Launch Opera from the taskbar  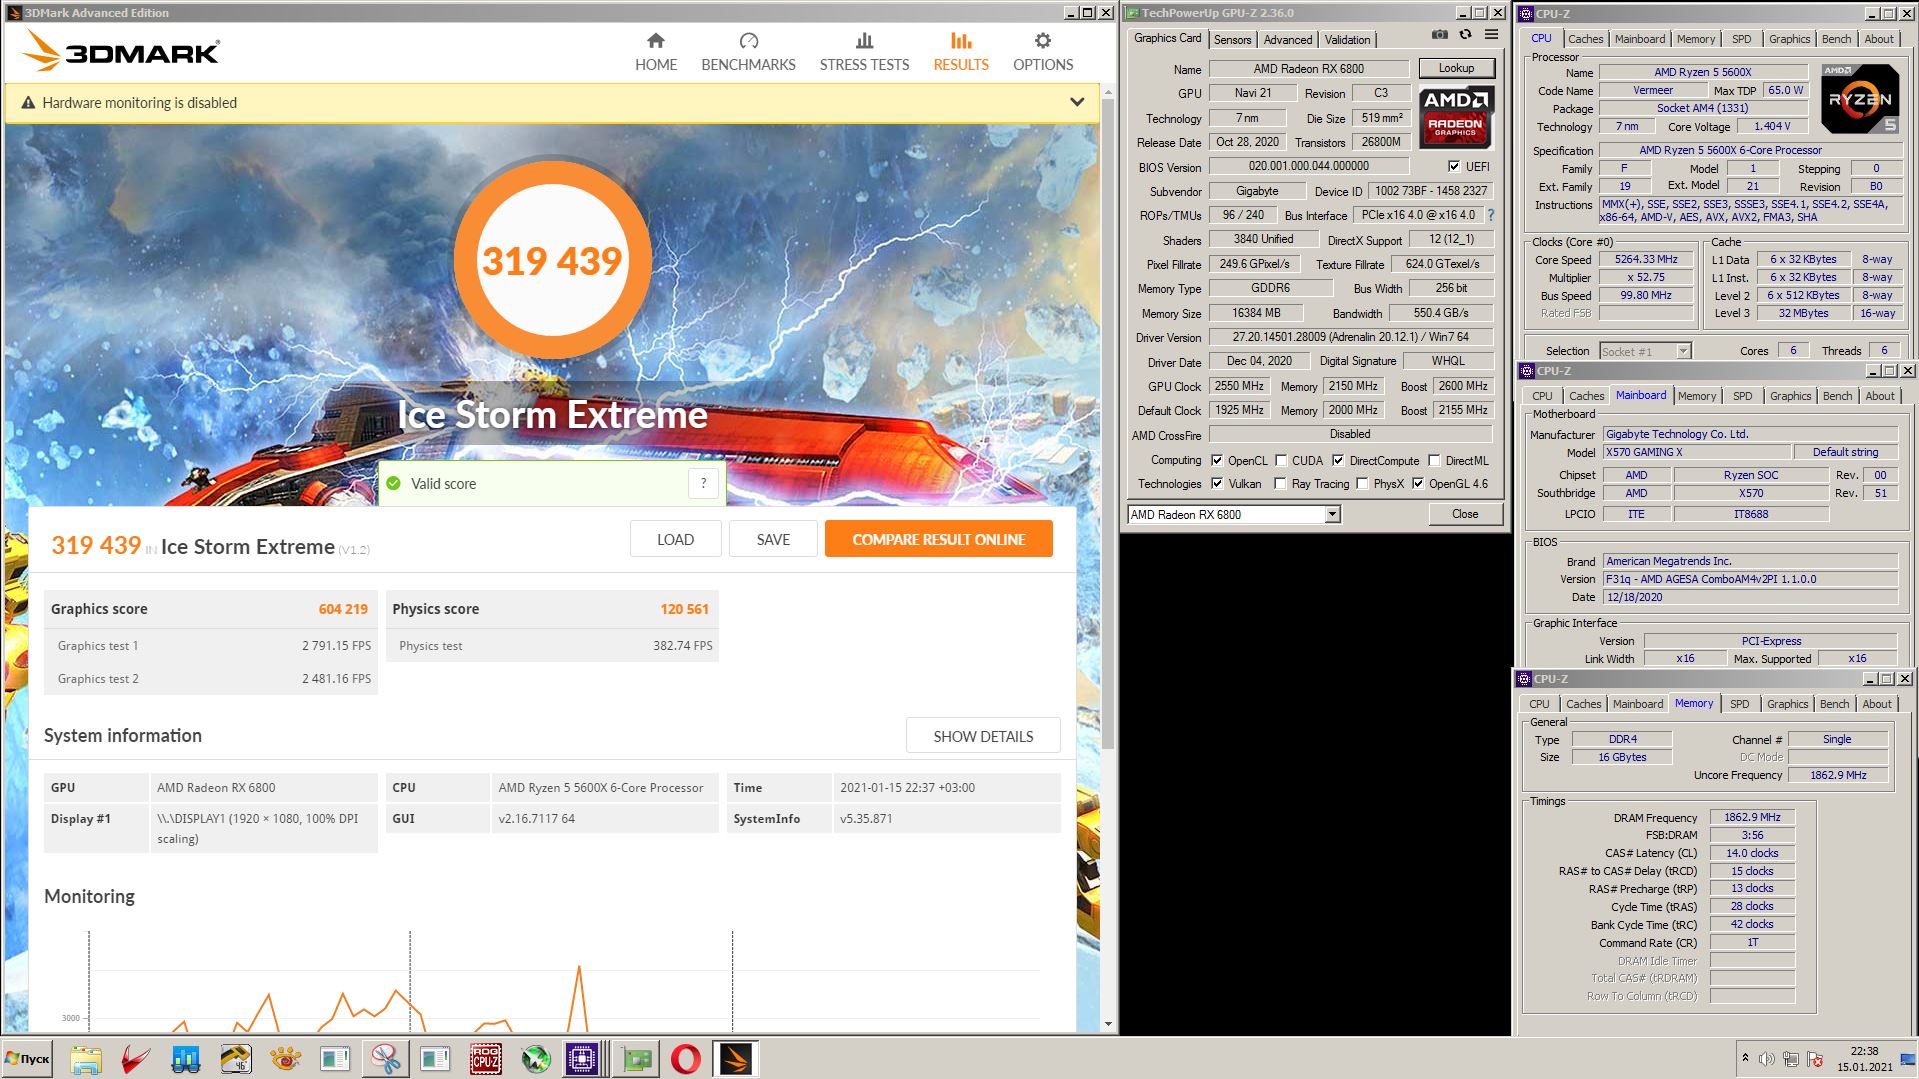(686, 1059)
